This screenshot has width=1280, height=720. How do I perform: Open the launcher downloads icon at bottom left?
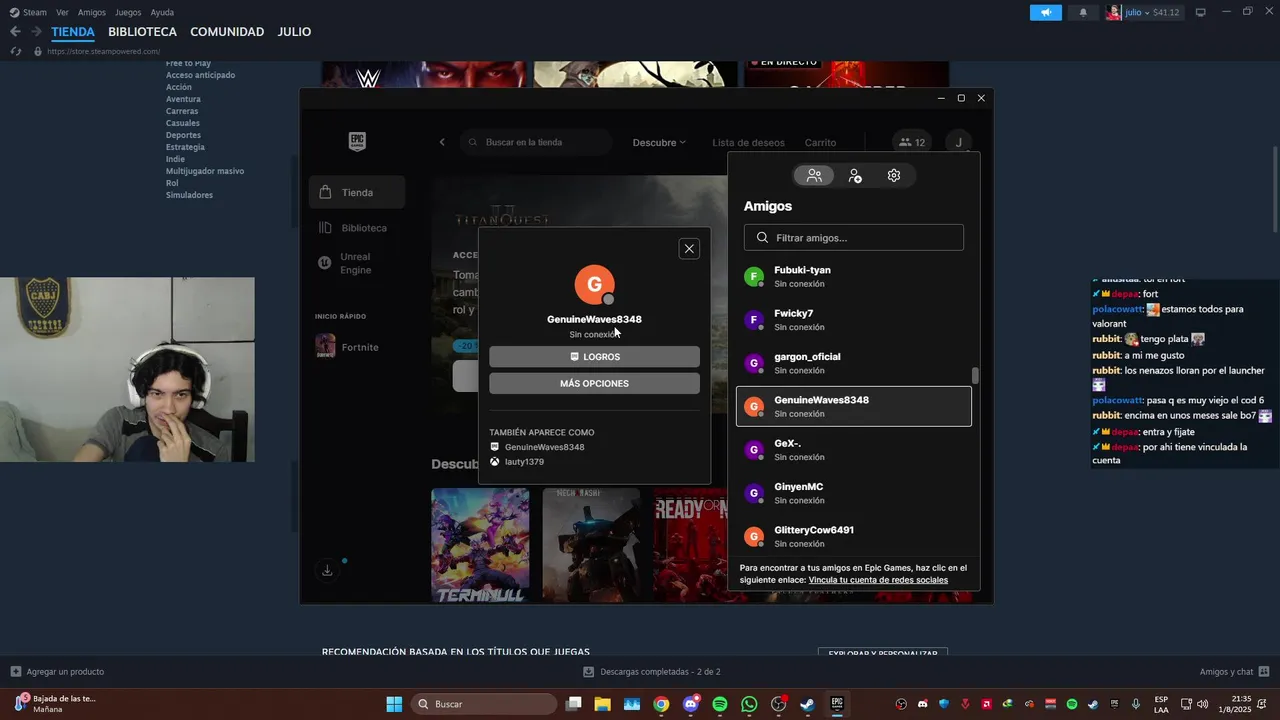327,570
